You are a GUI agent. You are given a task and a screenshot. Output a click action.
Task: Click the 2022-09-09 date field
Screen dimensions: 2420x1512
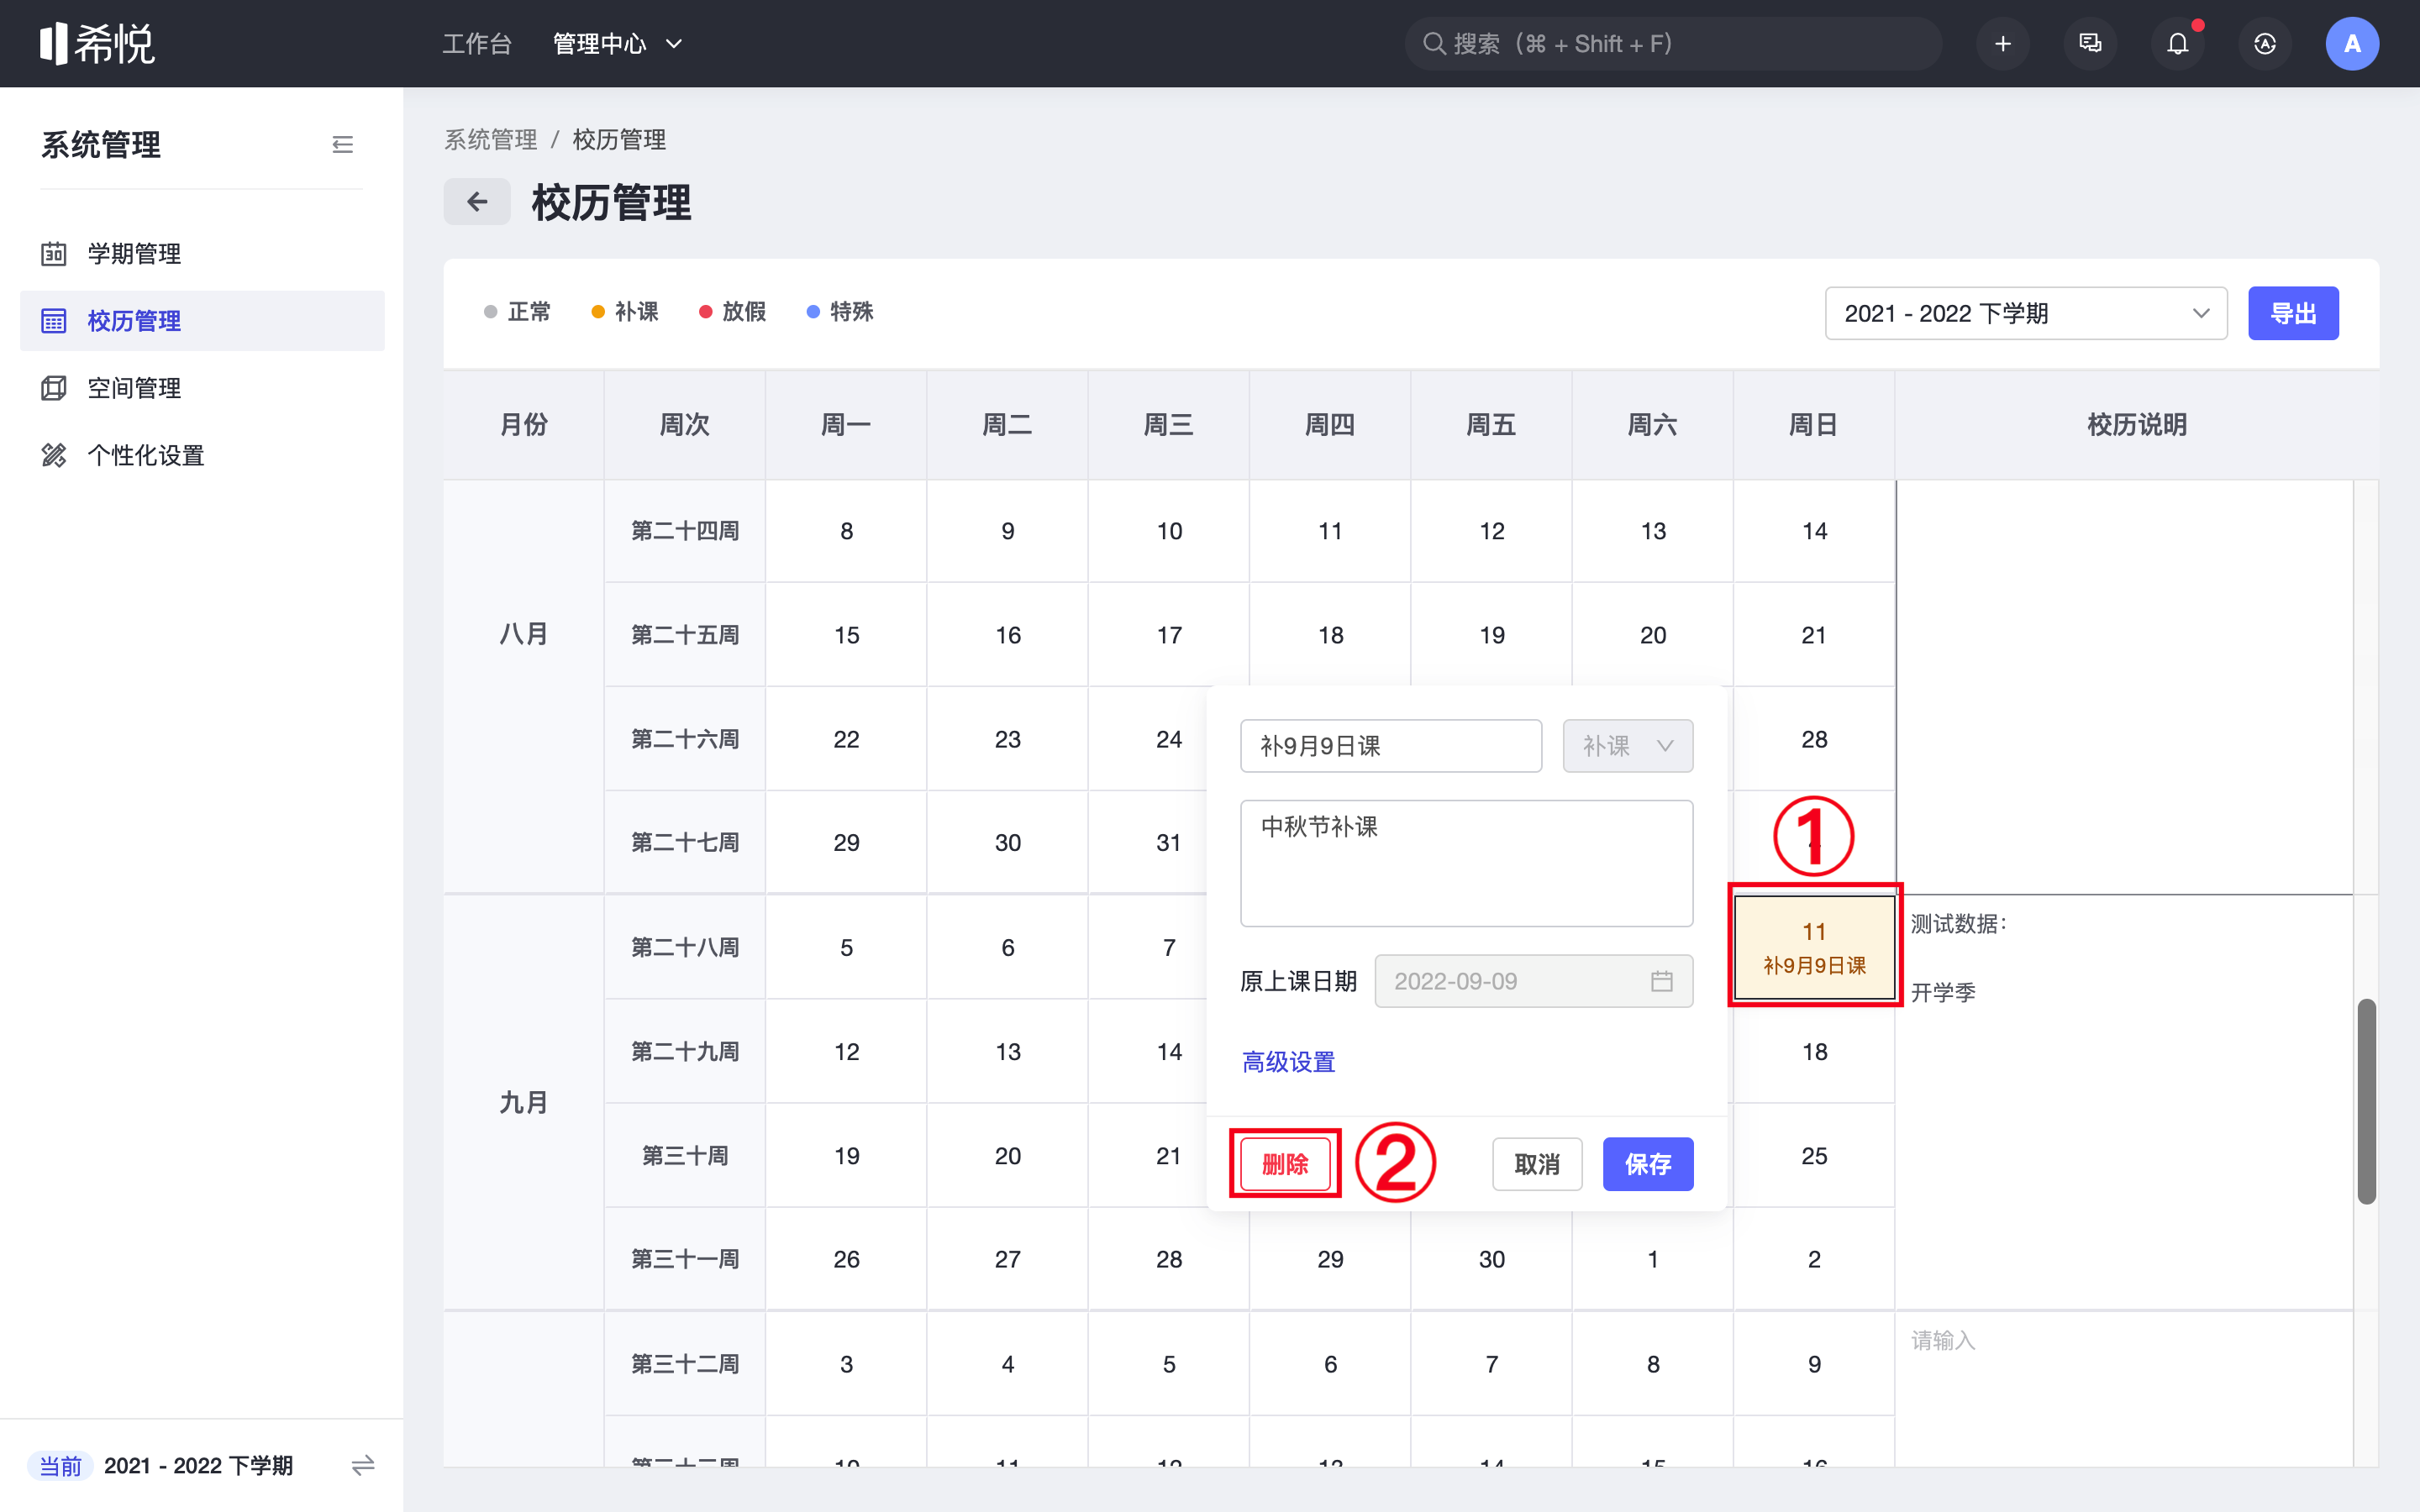[1533, 981]
